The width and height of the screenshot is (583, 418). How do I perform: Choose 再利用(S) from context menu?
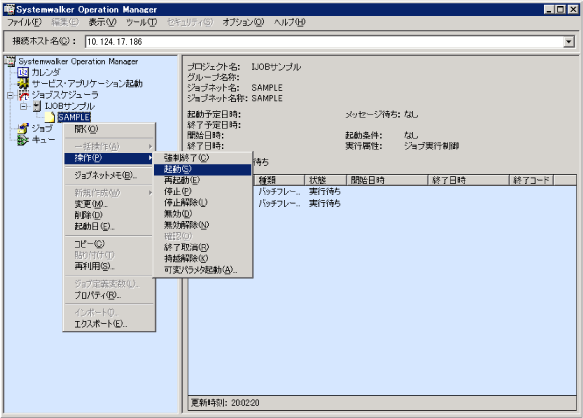[x=109, y=266]
